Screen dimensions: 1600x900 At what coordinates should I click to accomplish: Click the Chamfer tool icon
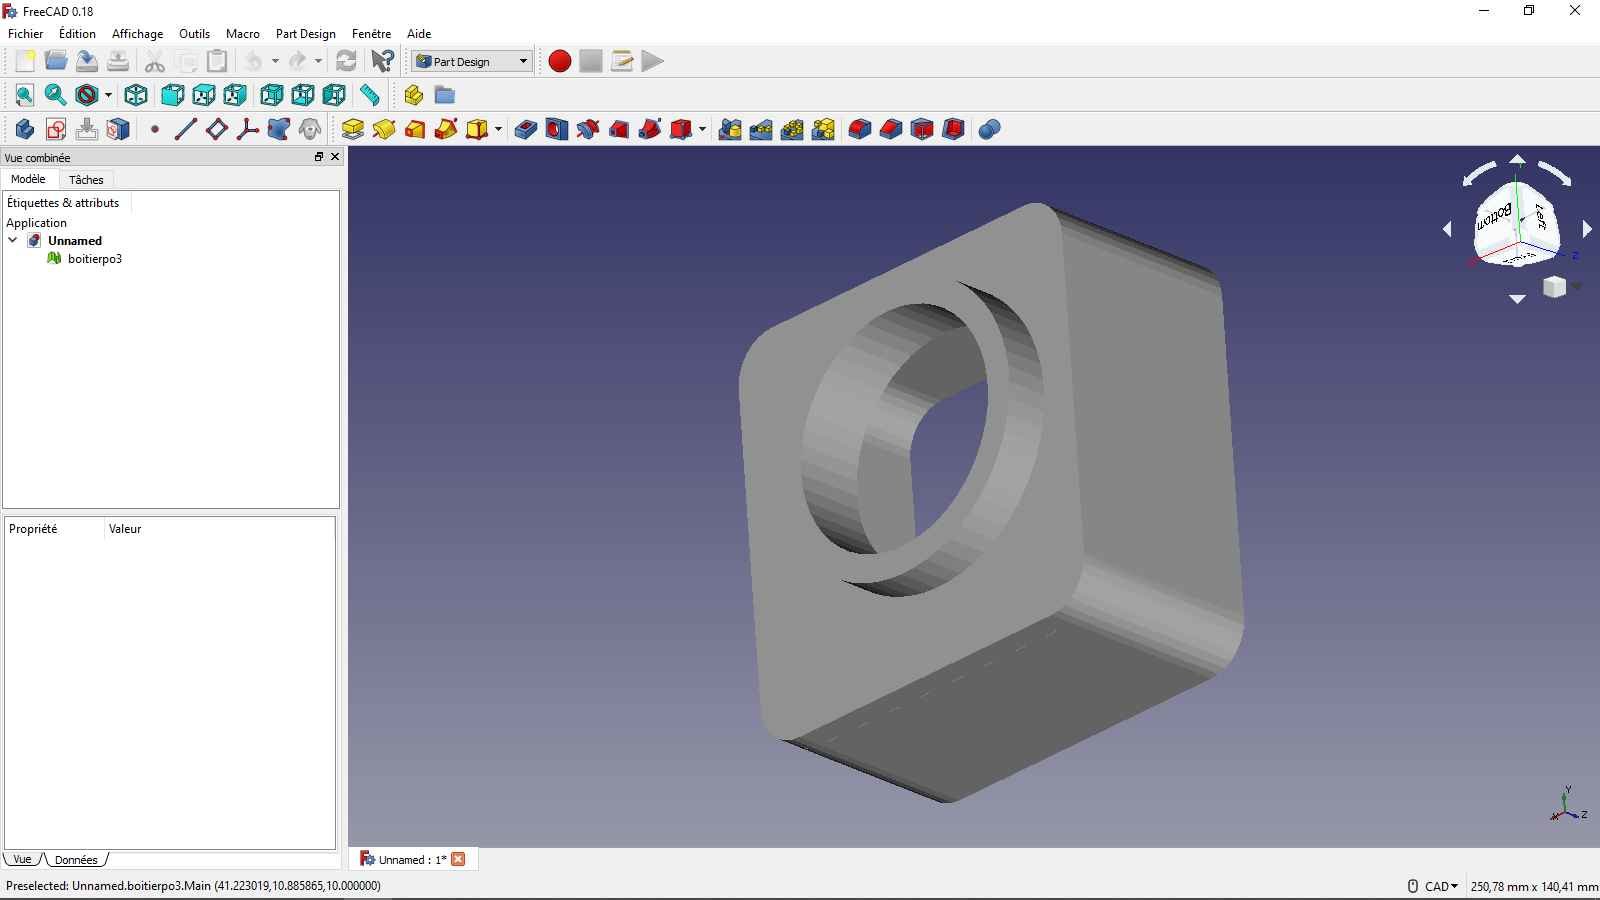891,129
